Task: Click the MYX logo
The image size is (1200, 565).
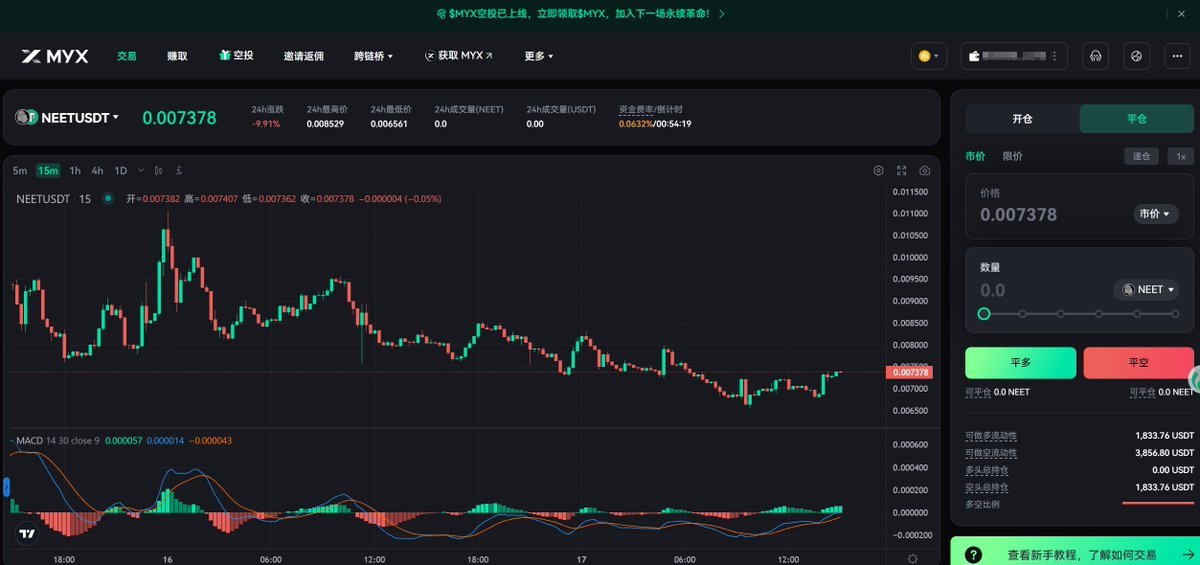Action: pyautogui.click(x=55, y=56)
